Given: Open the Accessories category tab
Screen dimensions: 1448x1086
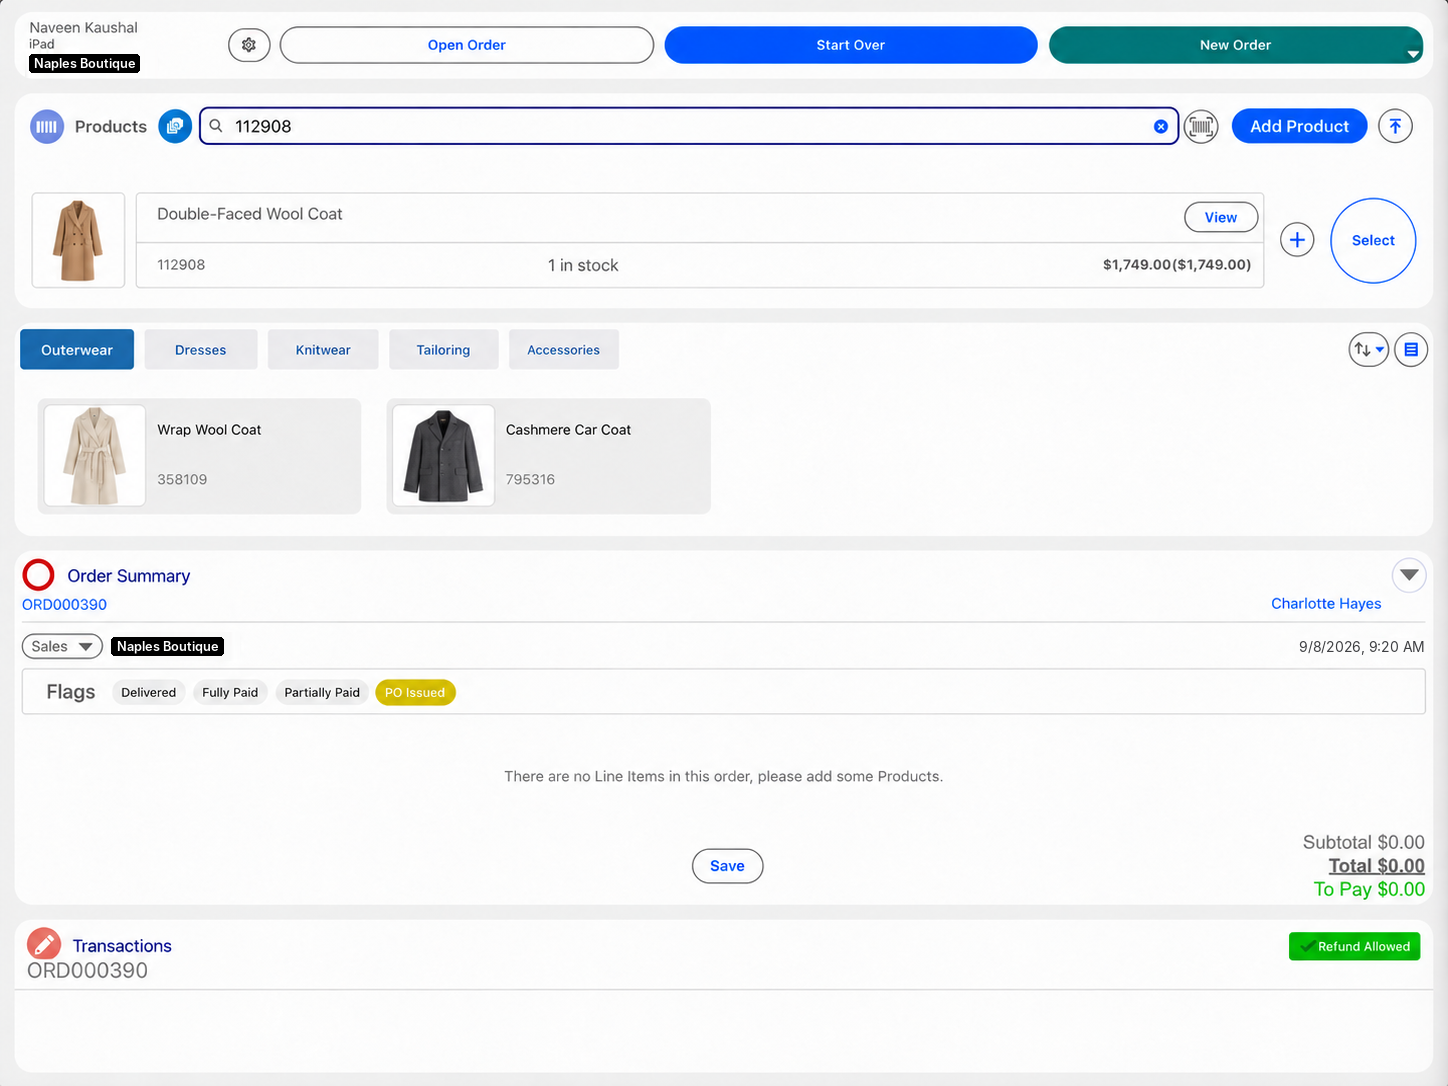Looking at the screenshot, I should click(x=564, y=350).
